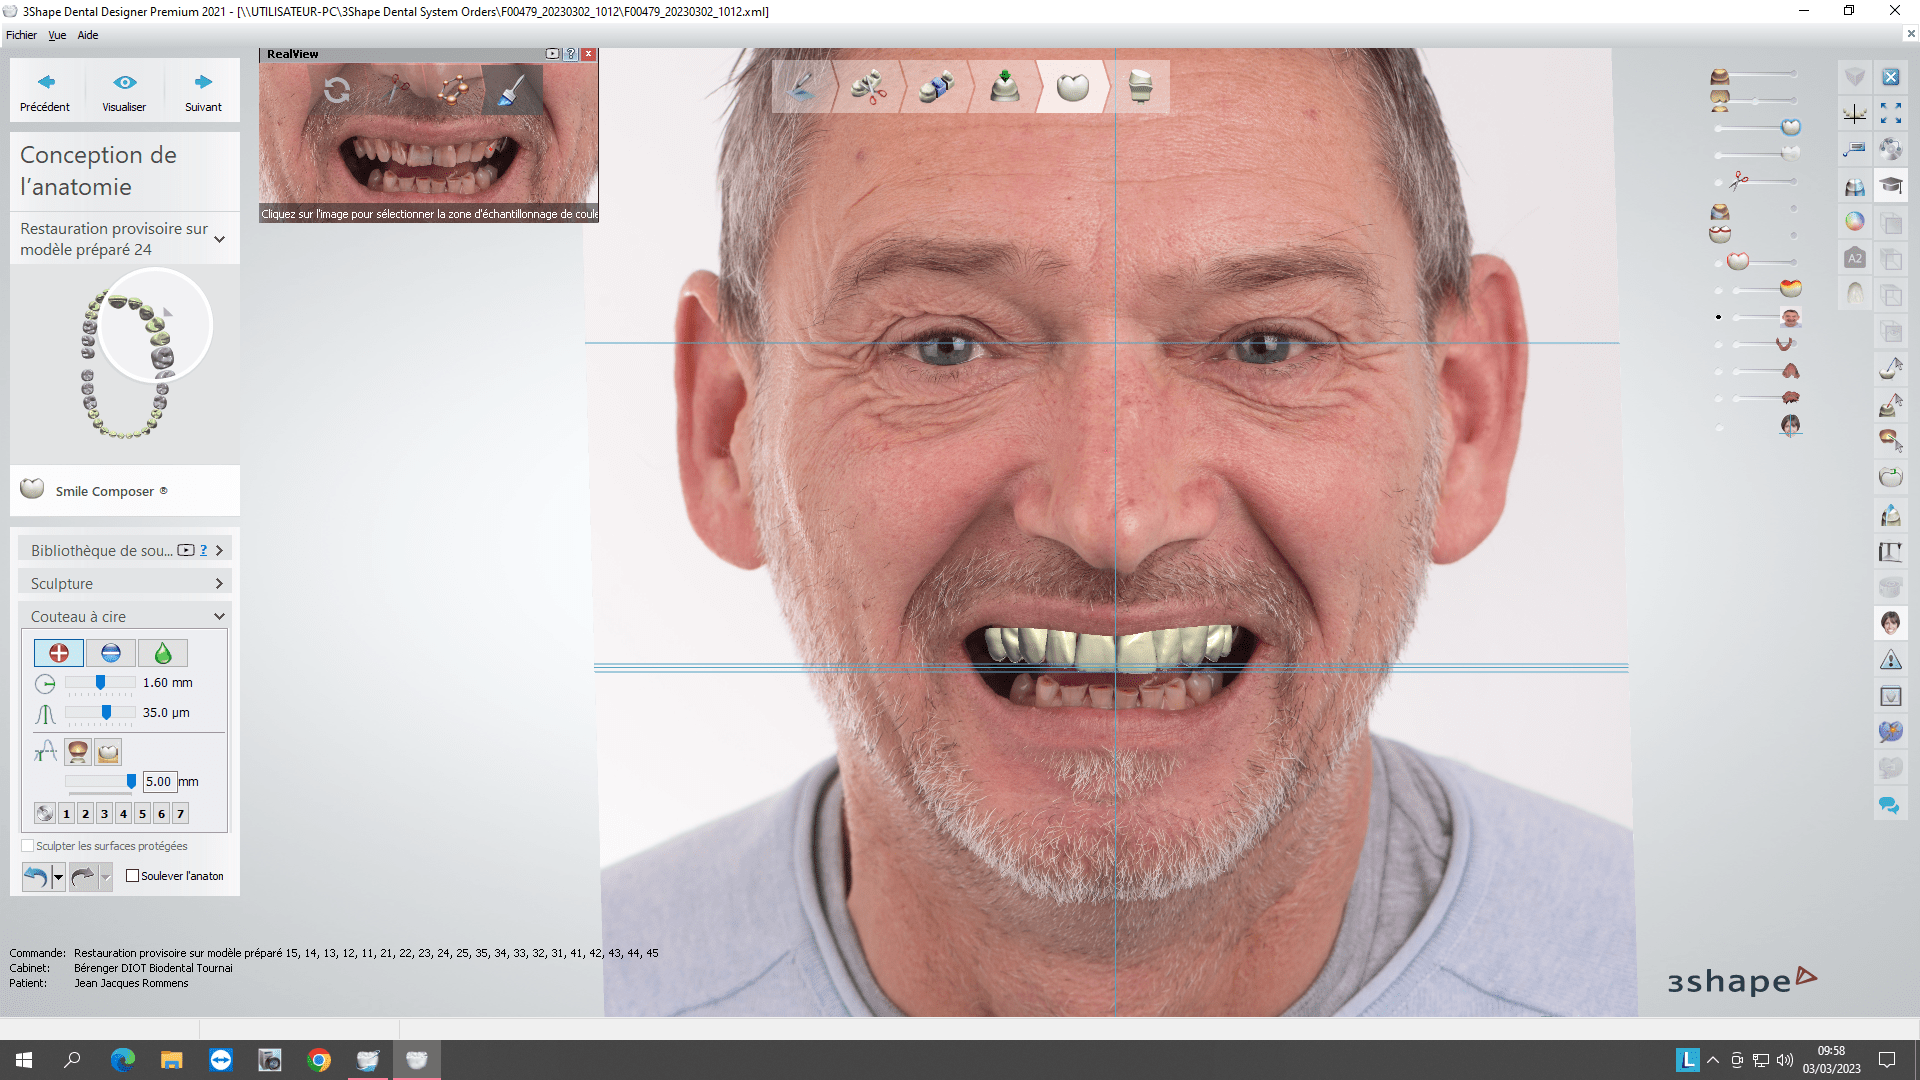Click the RealView brush color sampling icon
Image resolution: width=1920 pixels, height=1080 pixels.
(511, 91)
